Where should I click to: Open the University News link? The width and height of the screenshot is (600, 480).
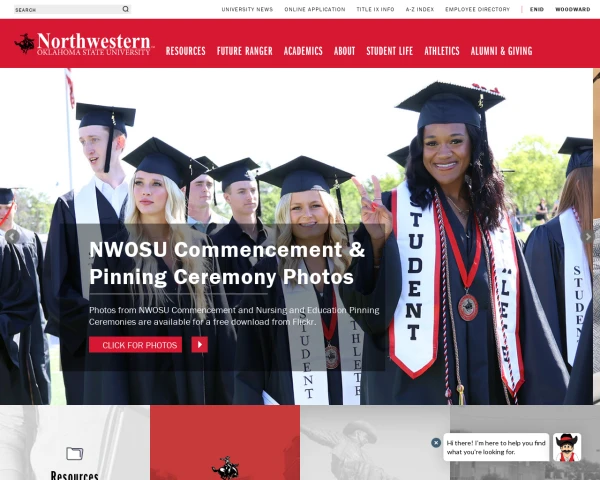[x=247, y=9]
